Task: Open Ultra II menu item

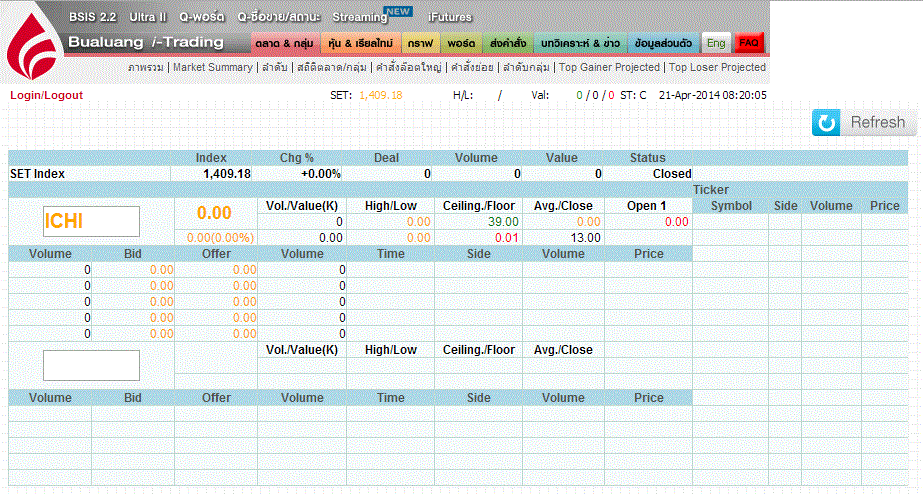Action: (x=148, y=16)
